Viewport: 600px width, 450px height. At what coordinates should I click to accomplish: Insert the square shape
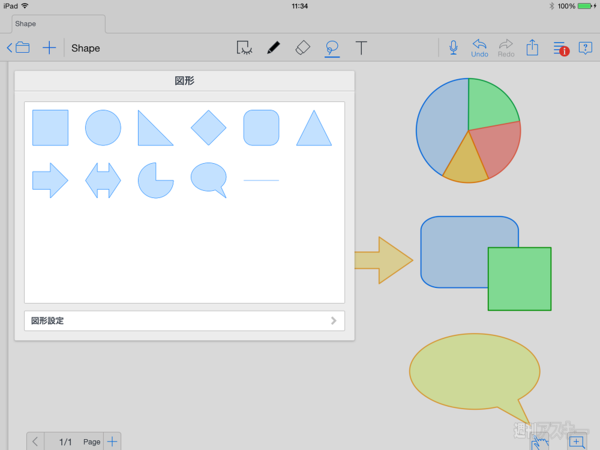pyautogui.click(x=50, y=128)
